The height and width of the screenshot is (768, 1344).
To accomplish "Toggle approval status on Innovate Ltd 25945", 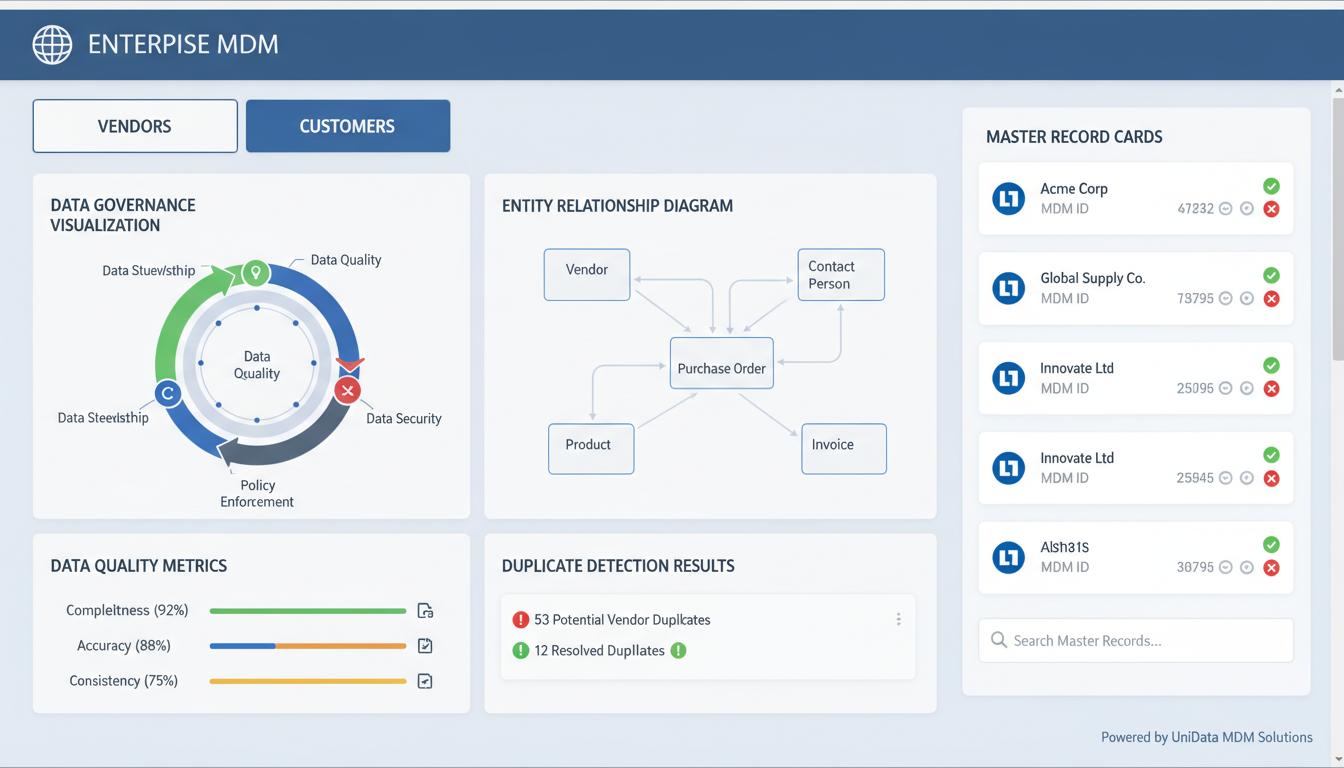I will (1271, 455).
